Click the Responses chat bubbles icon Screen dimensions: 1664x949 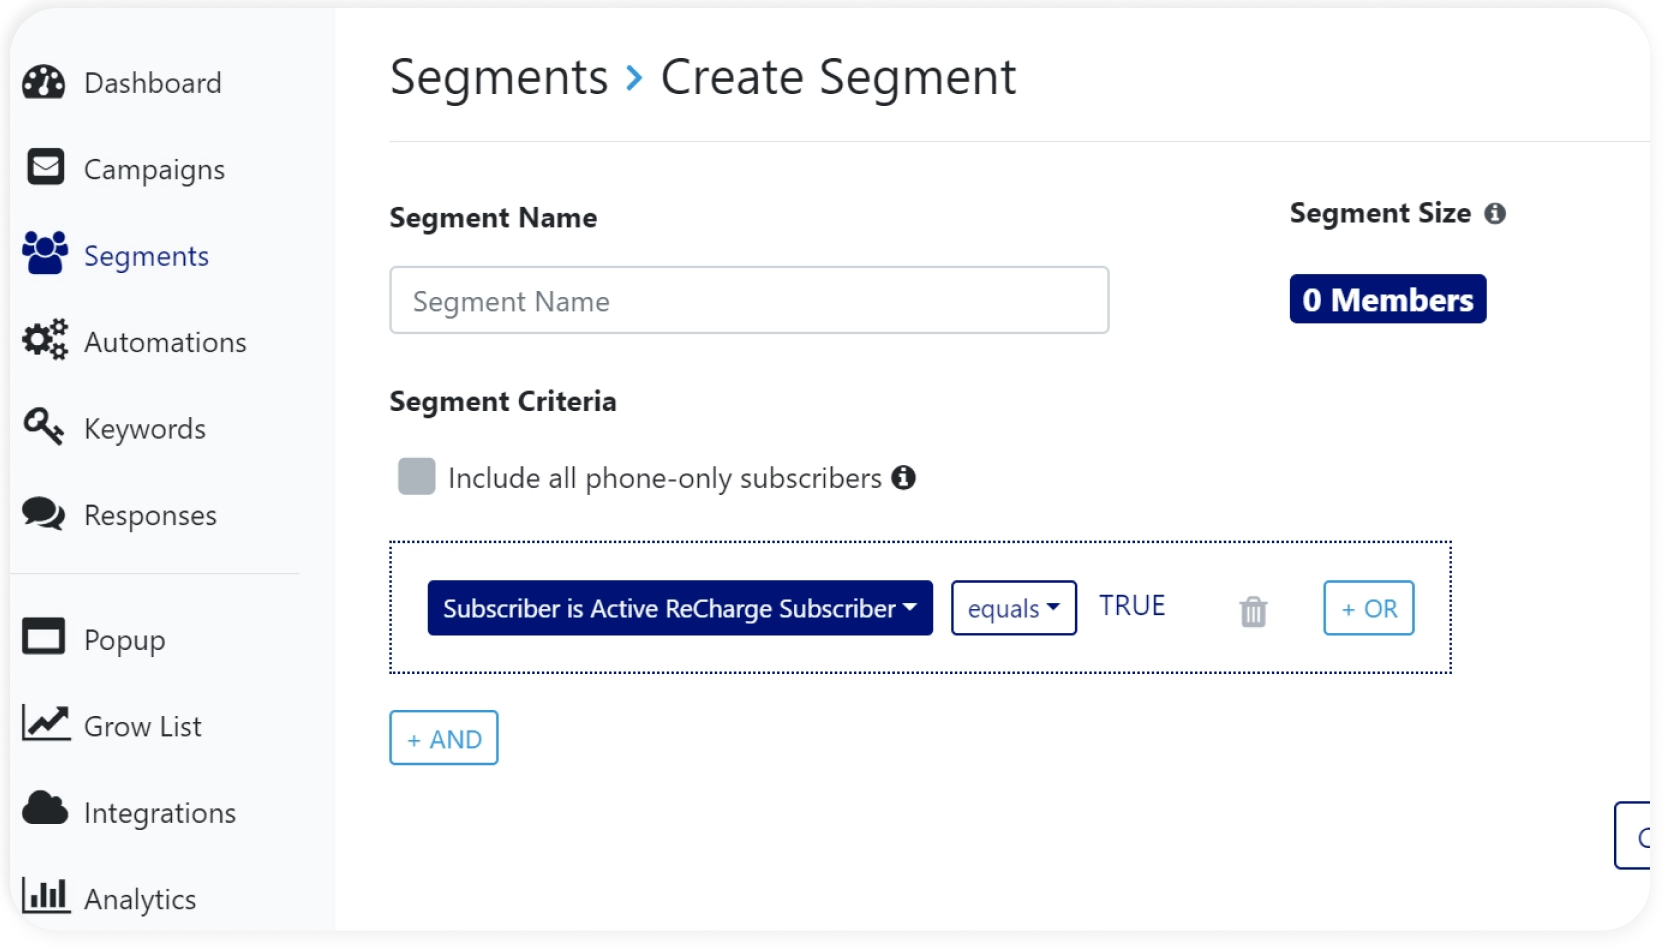click(x=44, y=514)
